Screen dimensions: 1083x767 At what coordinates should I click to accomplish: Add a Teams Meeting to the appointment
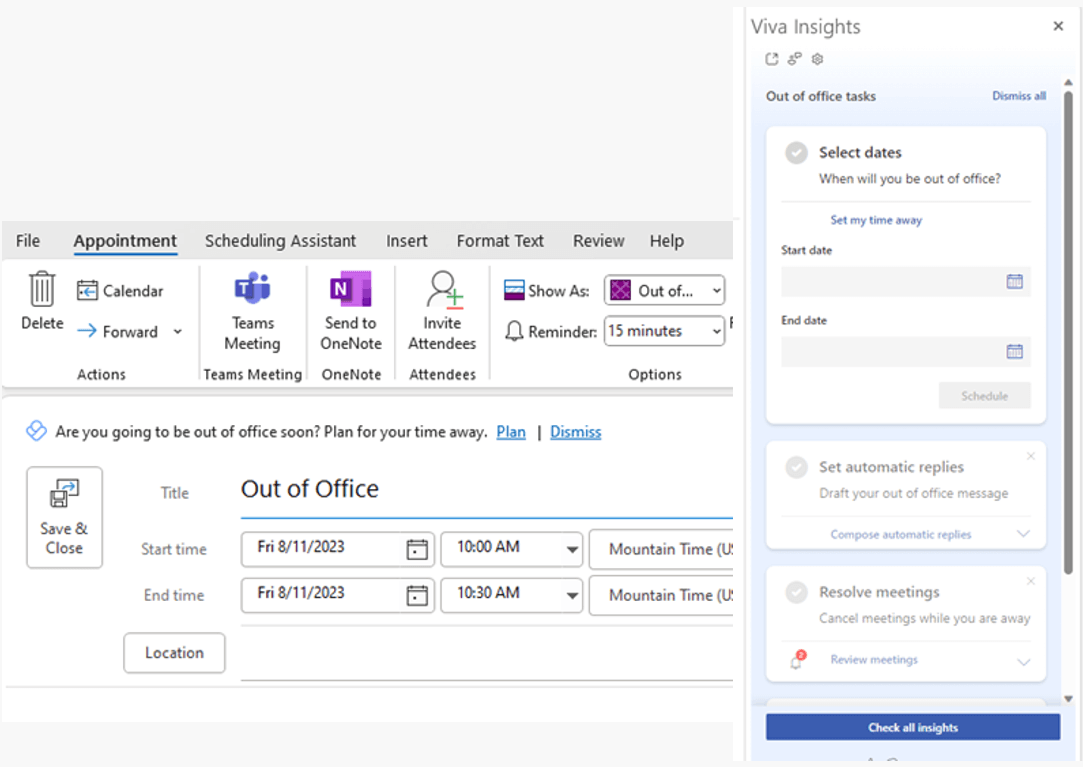[x=253, y=311]
